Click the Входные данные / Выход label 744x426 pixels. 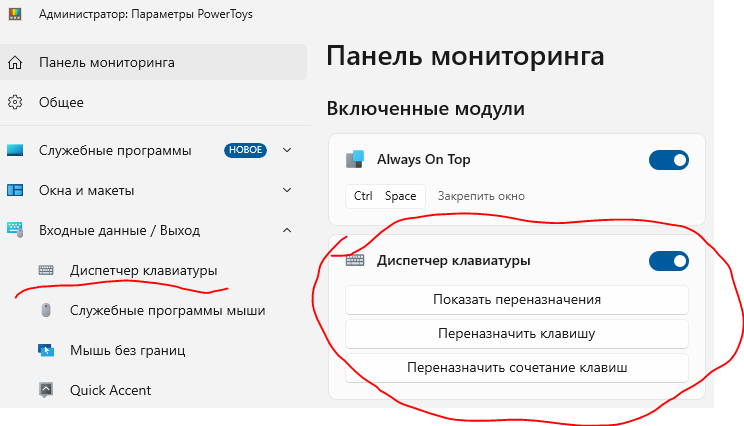tap(120, 230)
